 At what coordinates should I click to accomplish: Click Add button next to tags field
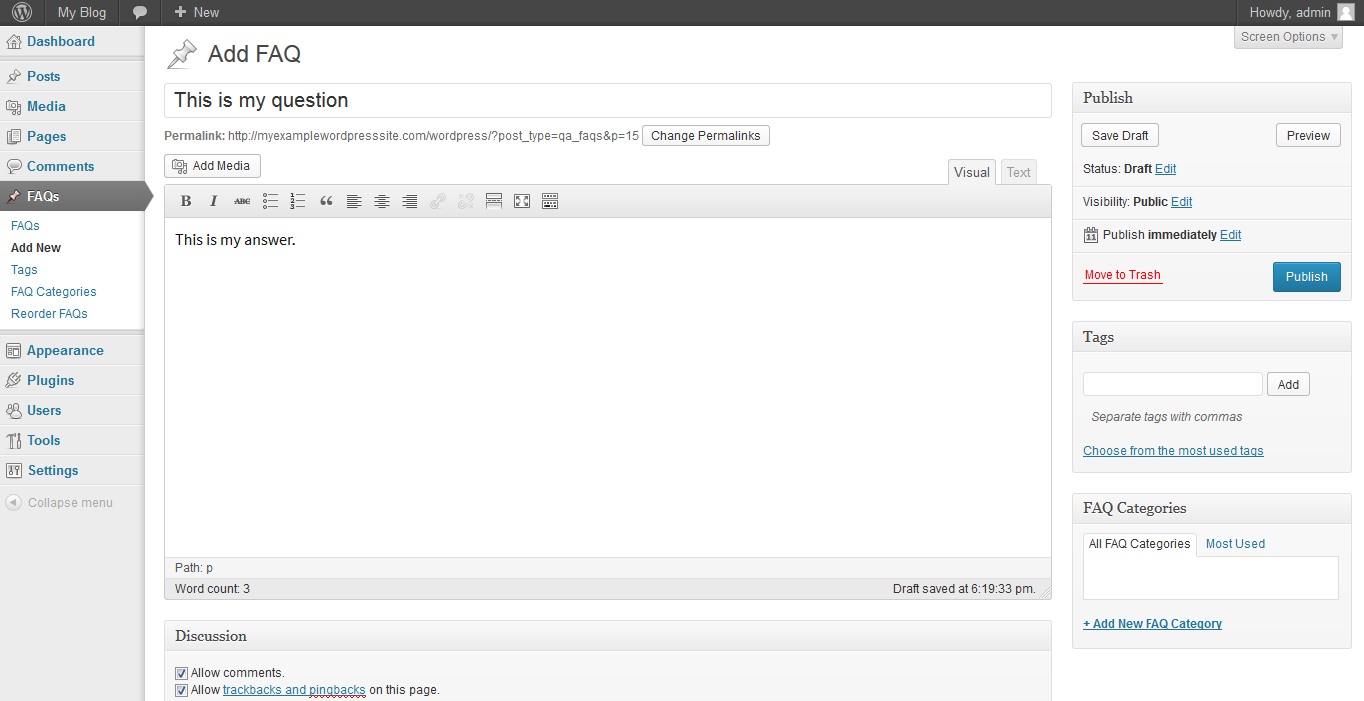point(1288,384)
